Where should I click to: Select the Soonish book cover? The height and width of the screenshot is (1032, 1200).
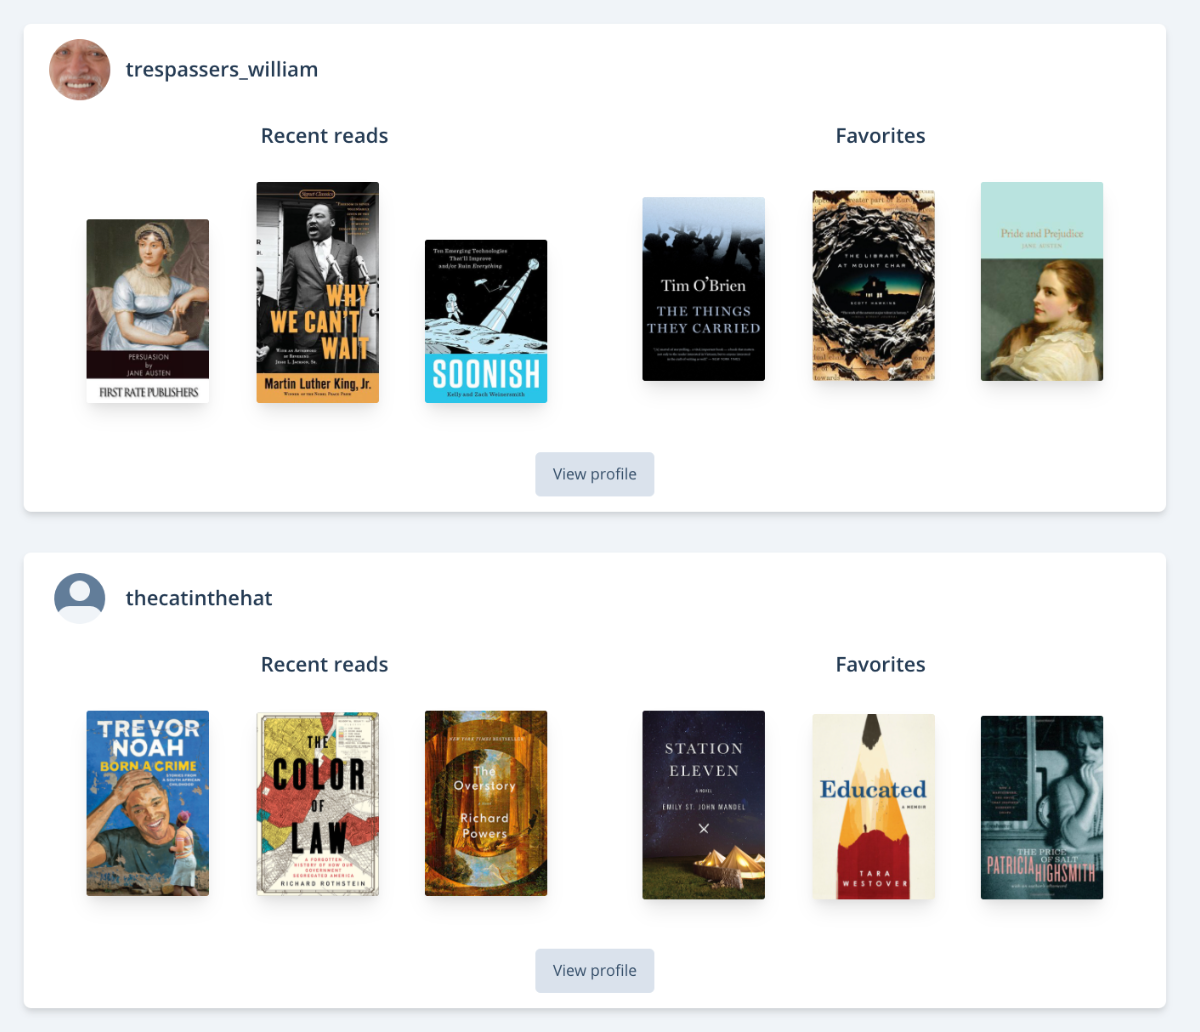(486, 321)
